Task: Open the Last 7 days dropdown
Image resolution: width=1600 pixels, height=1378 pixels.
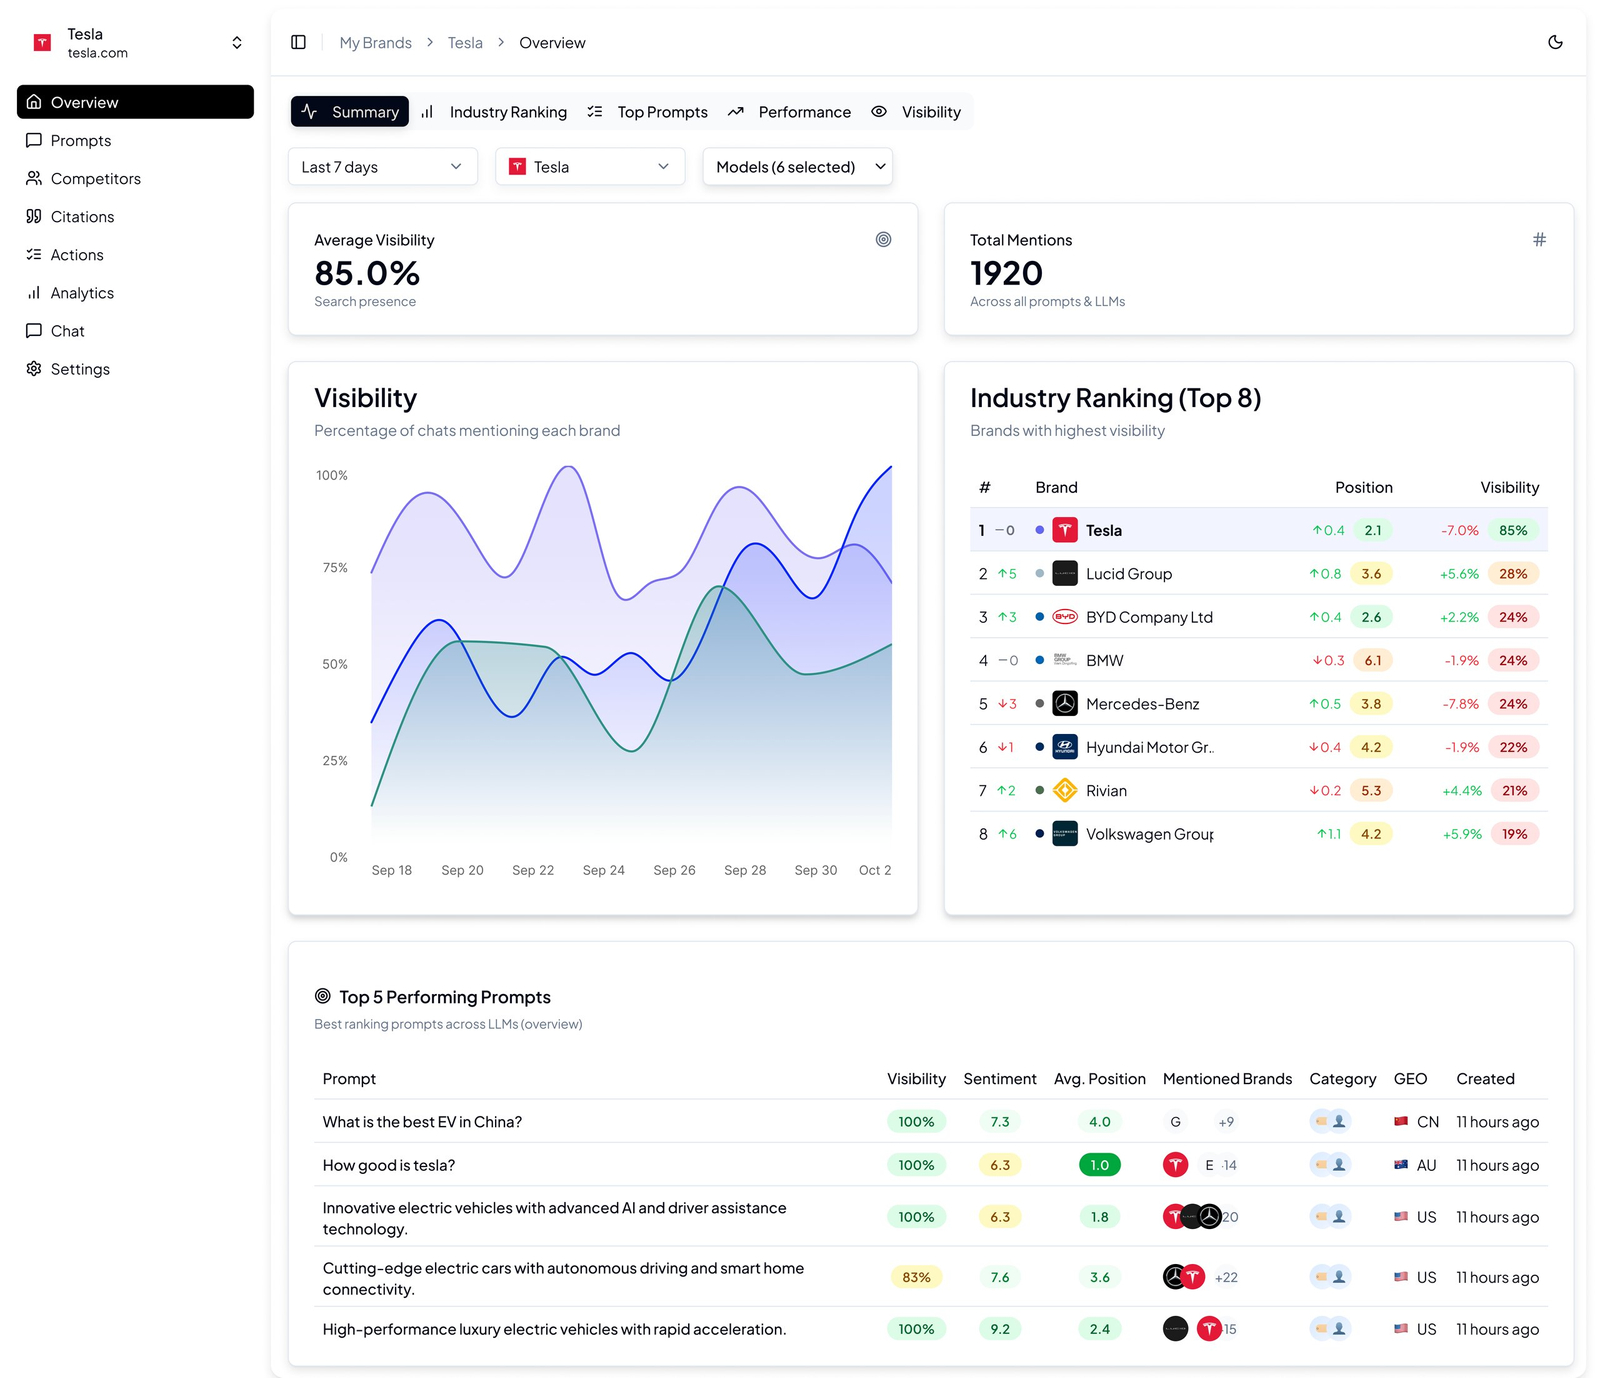Action: coord(382,167)
